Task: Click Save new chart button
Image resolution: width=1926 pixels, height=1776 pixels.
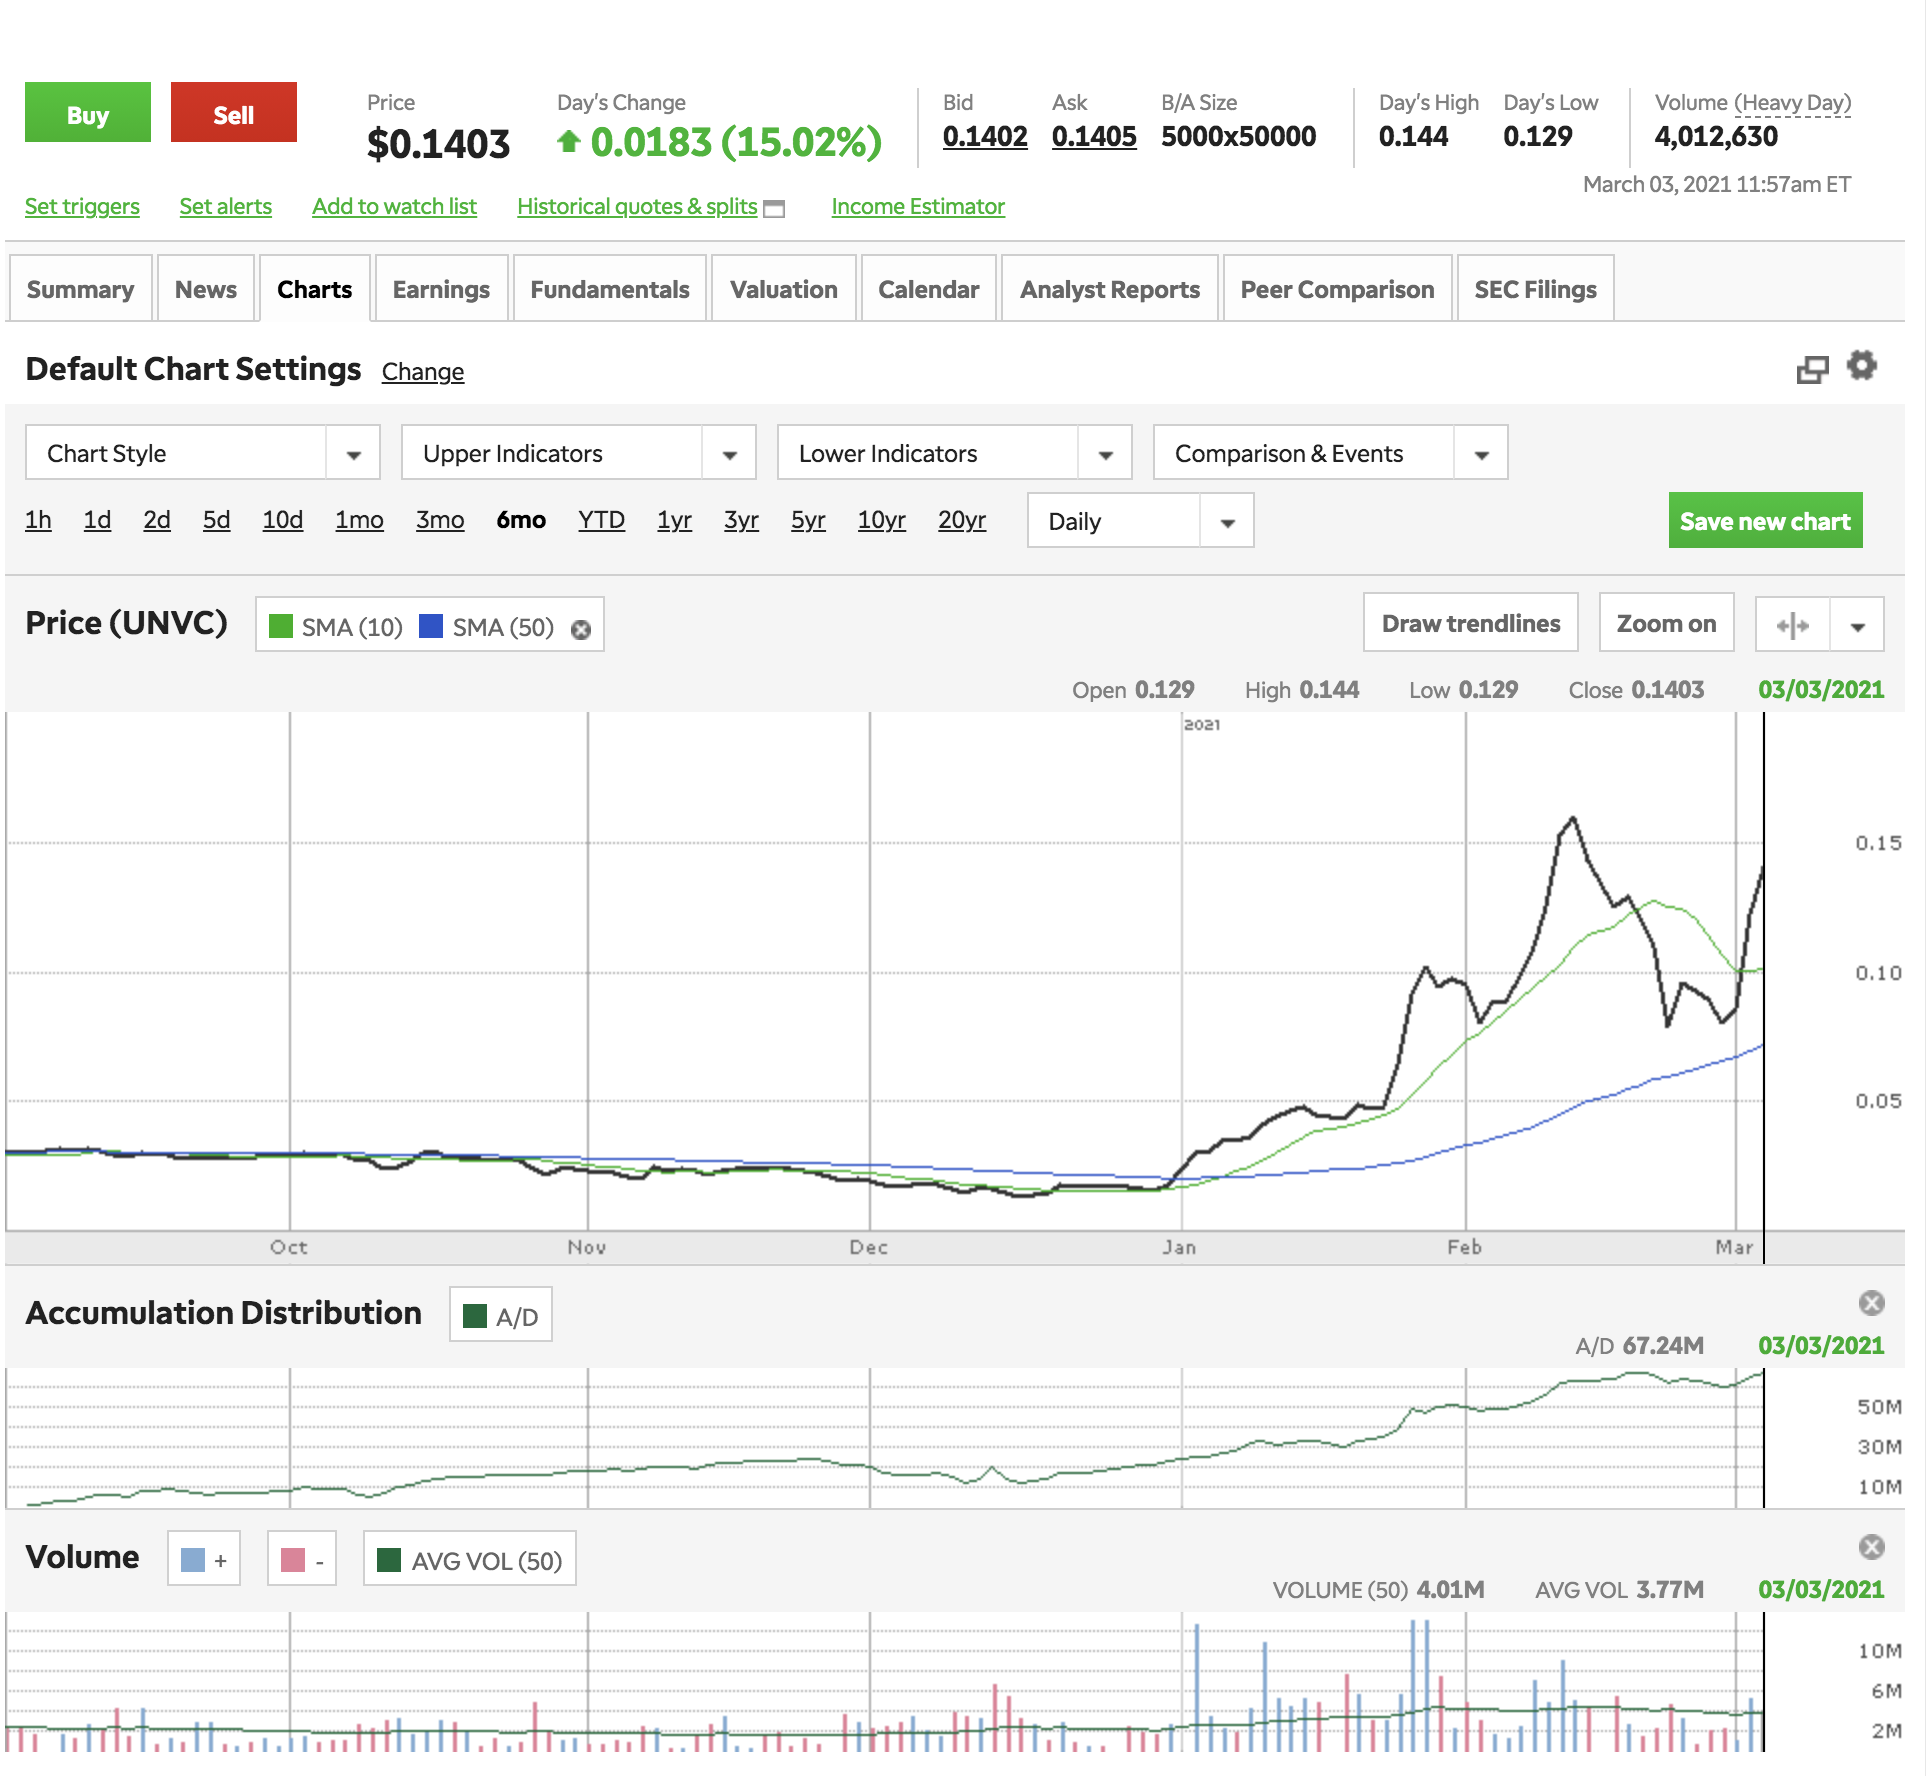Action: tap(1765, 520)
